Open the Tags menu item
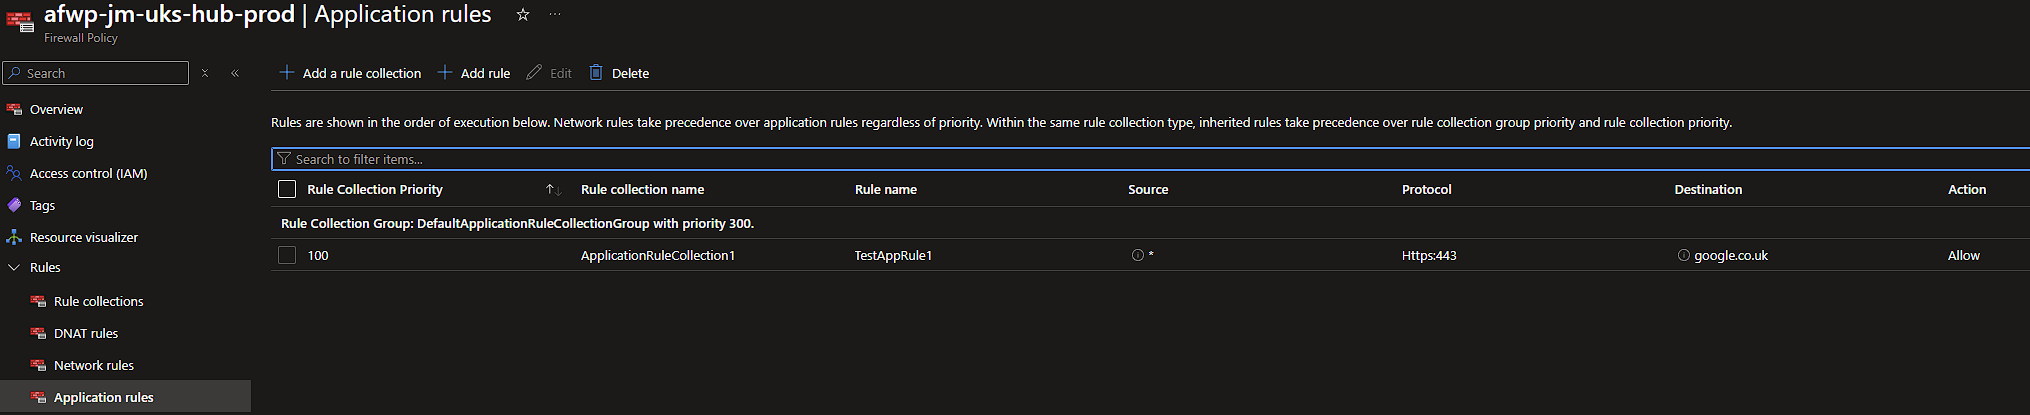This screenshot has width=2030, height=415. pyautogui.click(x=42, y=205)
